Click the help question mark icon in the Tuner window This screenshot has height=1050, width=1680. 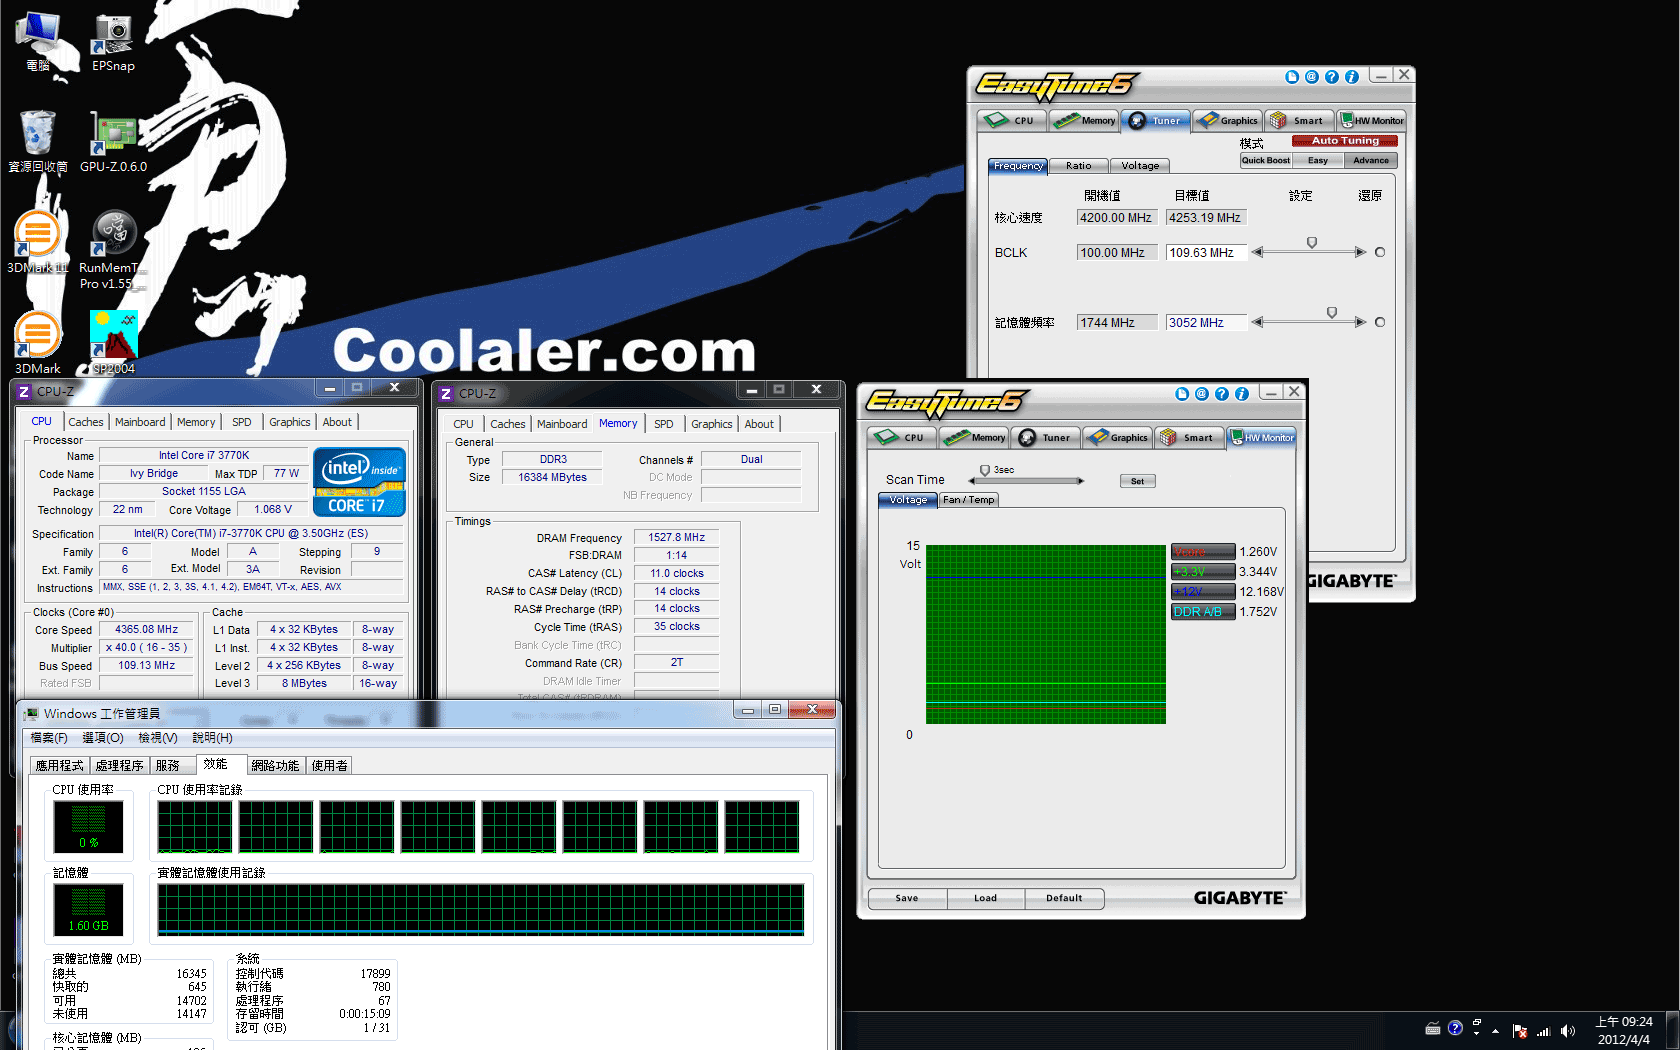pyautogui.click(x=1331, y=77)
